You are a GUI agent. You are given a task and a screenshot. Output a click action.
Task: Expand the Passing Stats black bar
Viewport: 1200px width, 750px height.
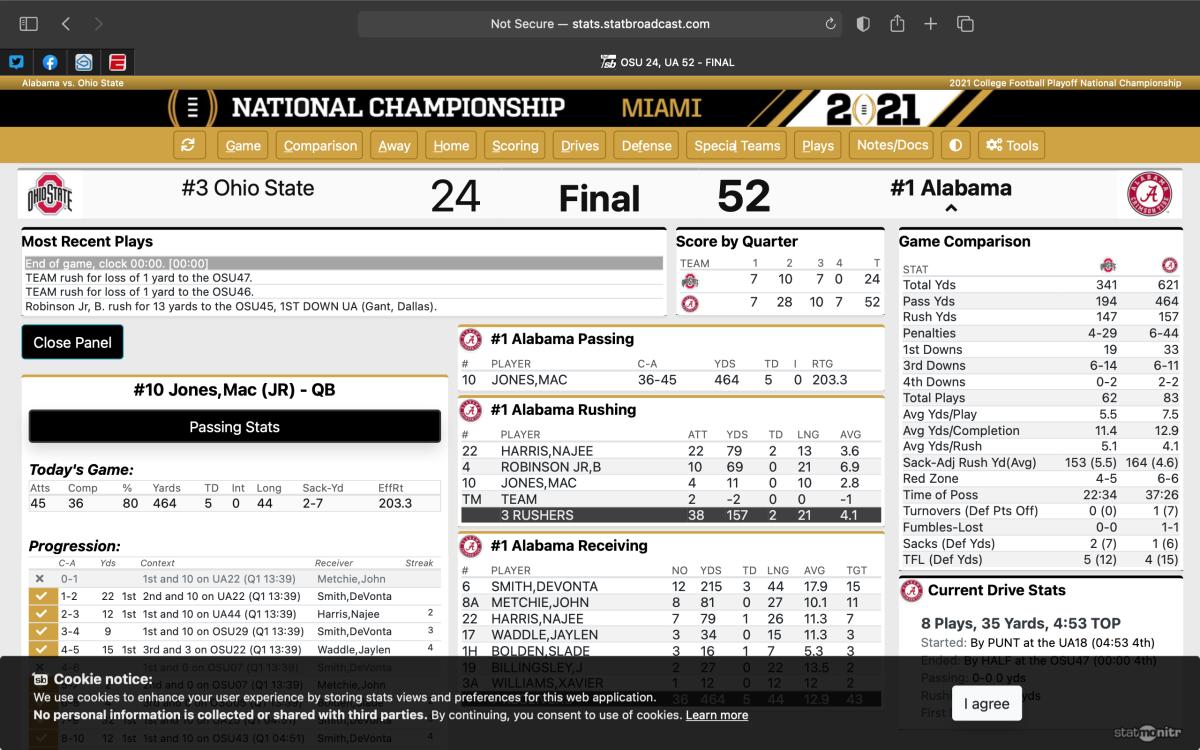235,427
